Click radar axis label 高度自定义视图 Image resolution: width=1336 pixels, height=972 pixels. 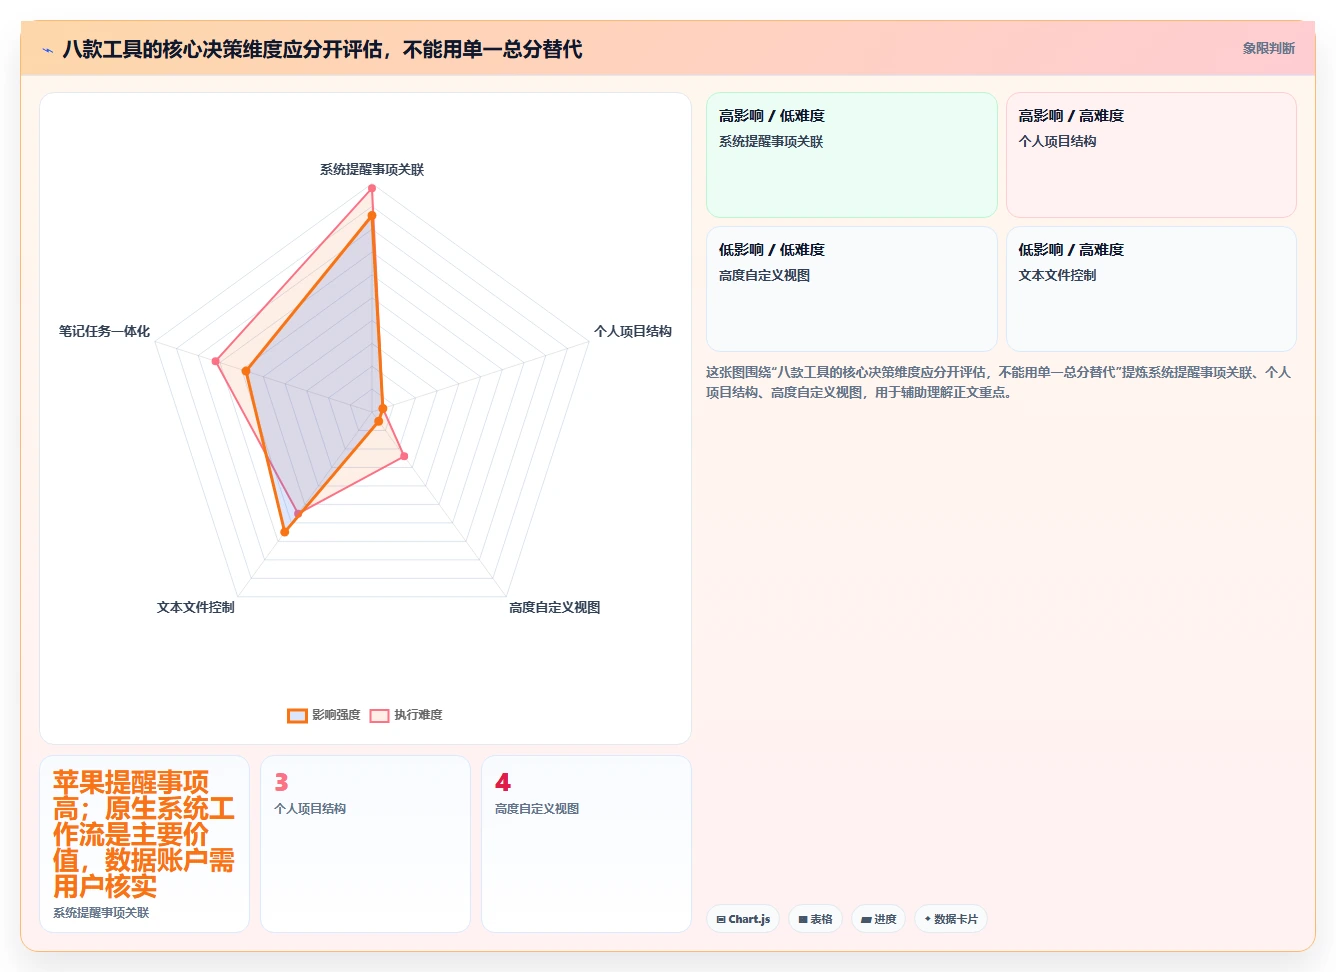pos(555,607)
